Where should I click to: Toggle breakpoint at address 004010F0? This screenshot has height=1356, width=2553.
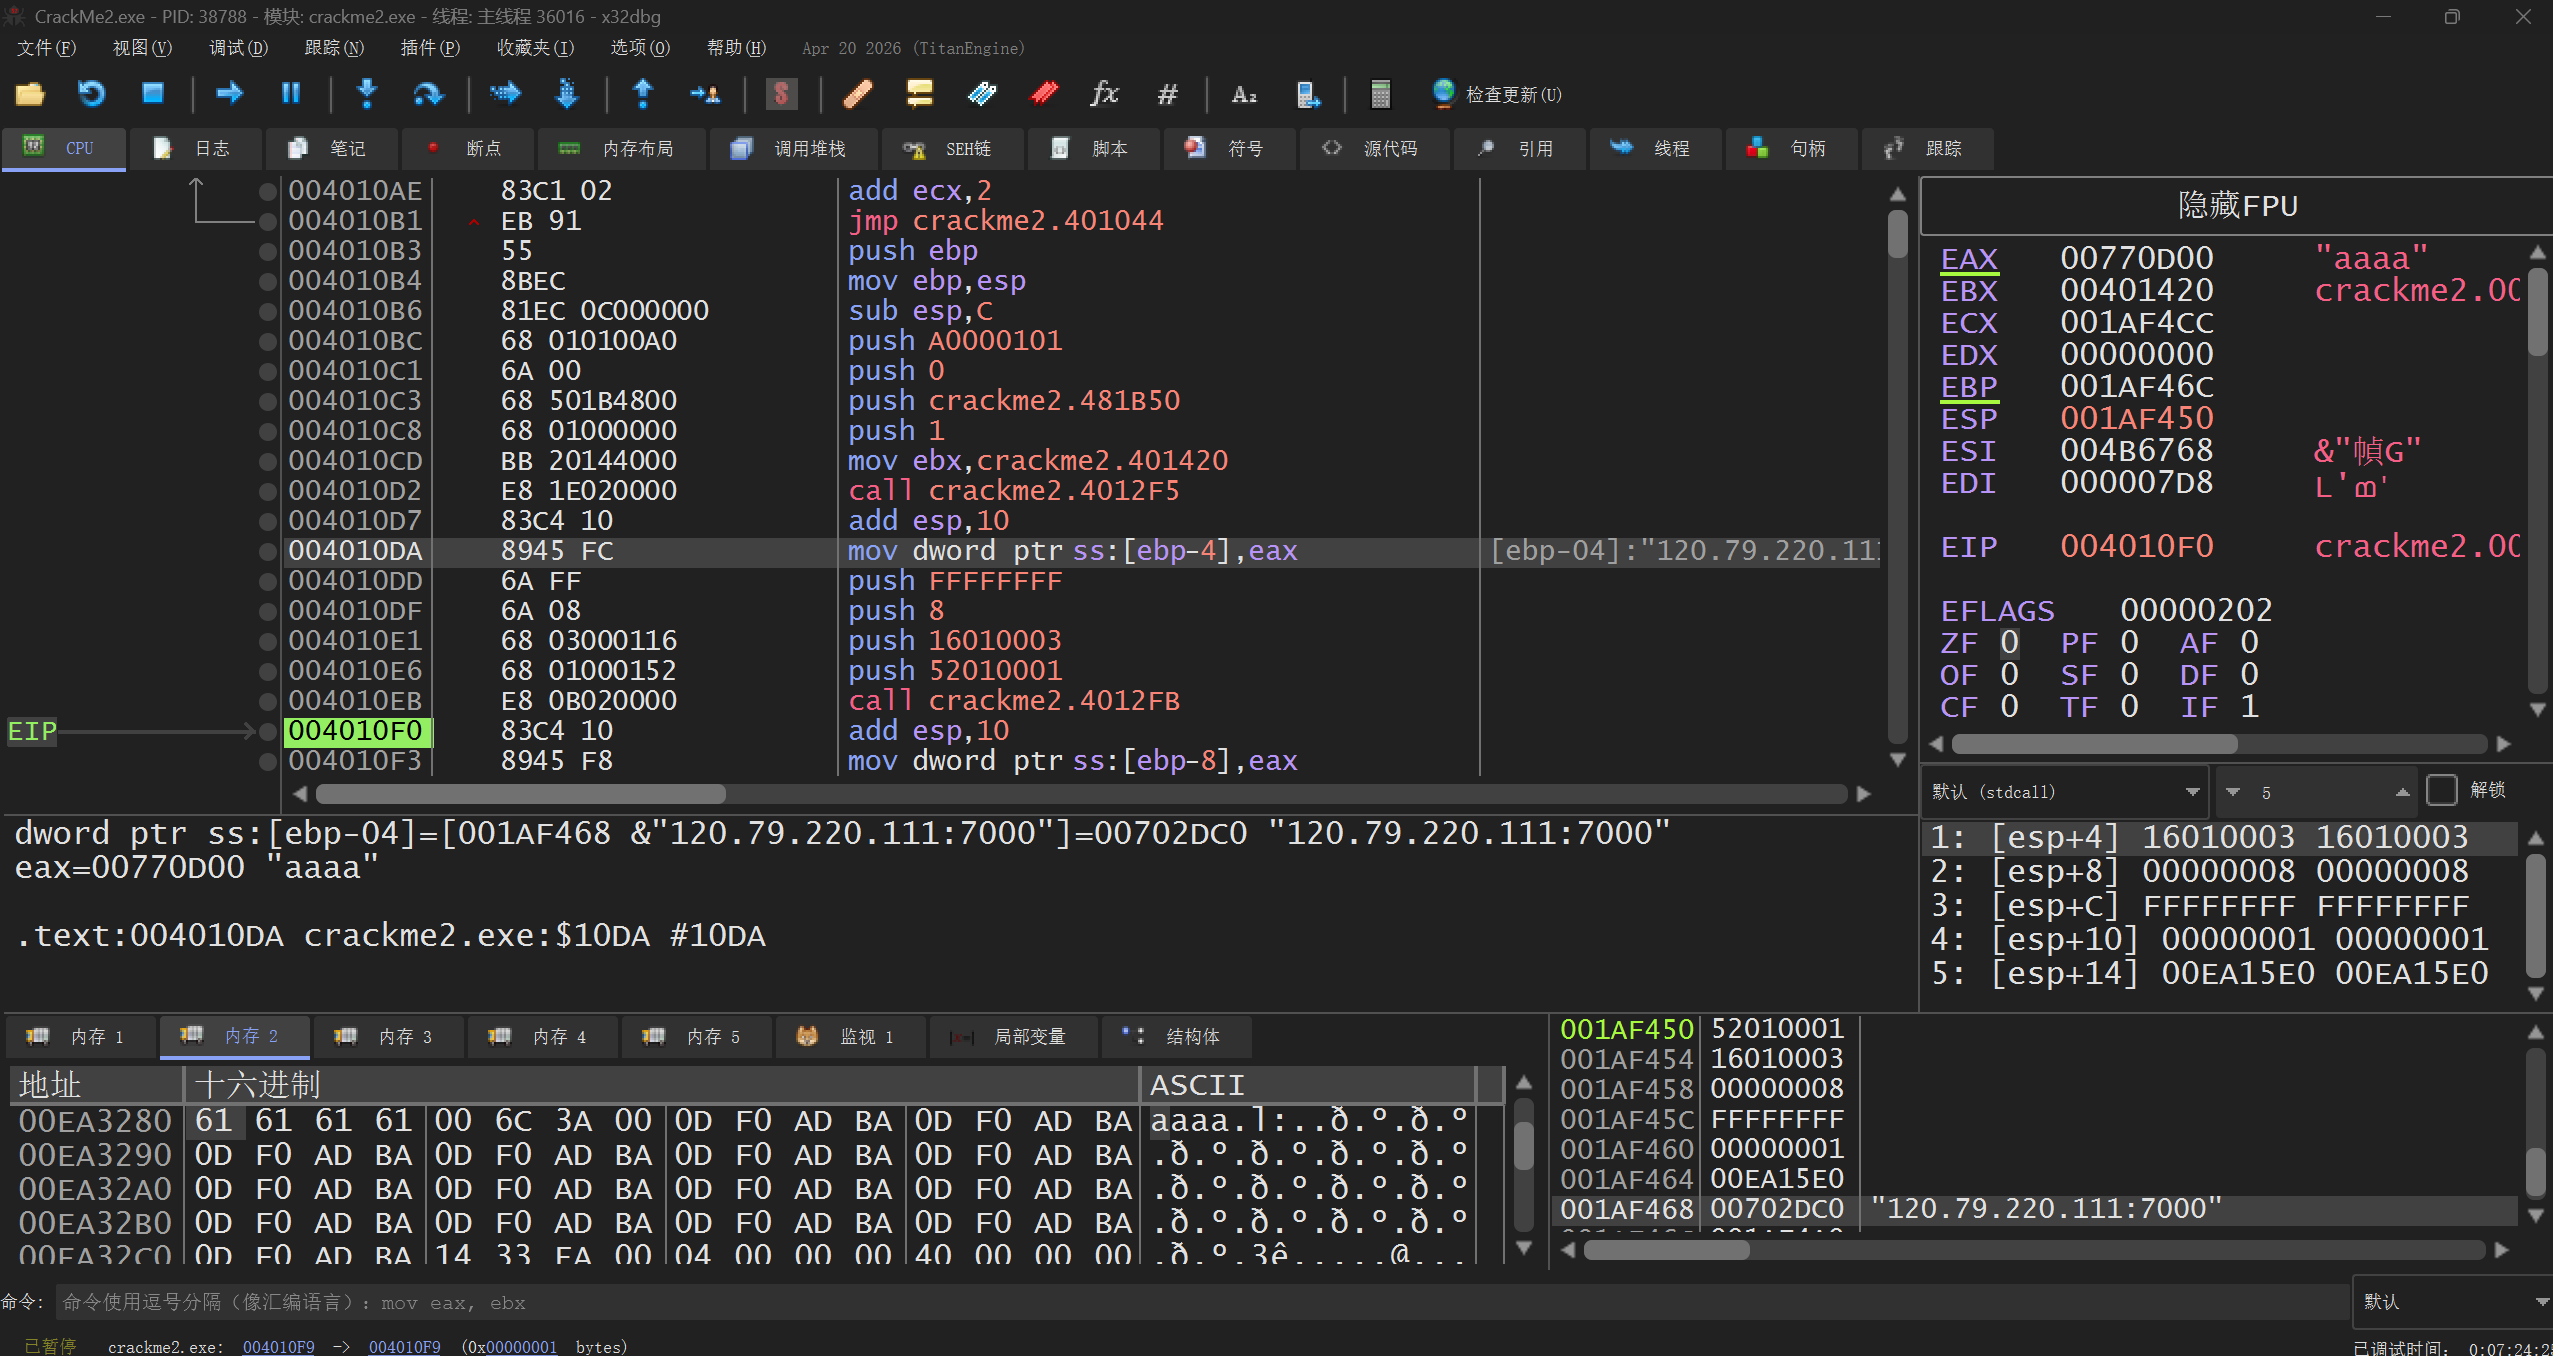(267, 731)
